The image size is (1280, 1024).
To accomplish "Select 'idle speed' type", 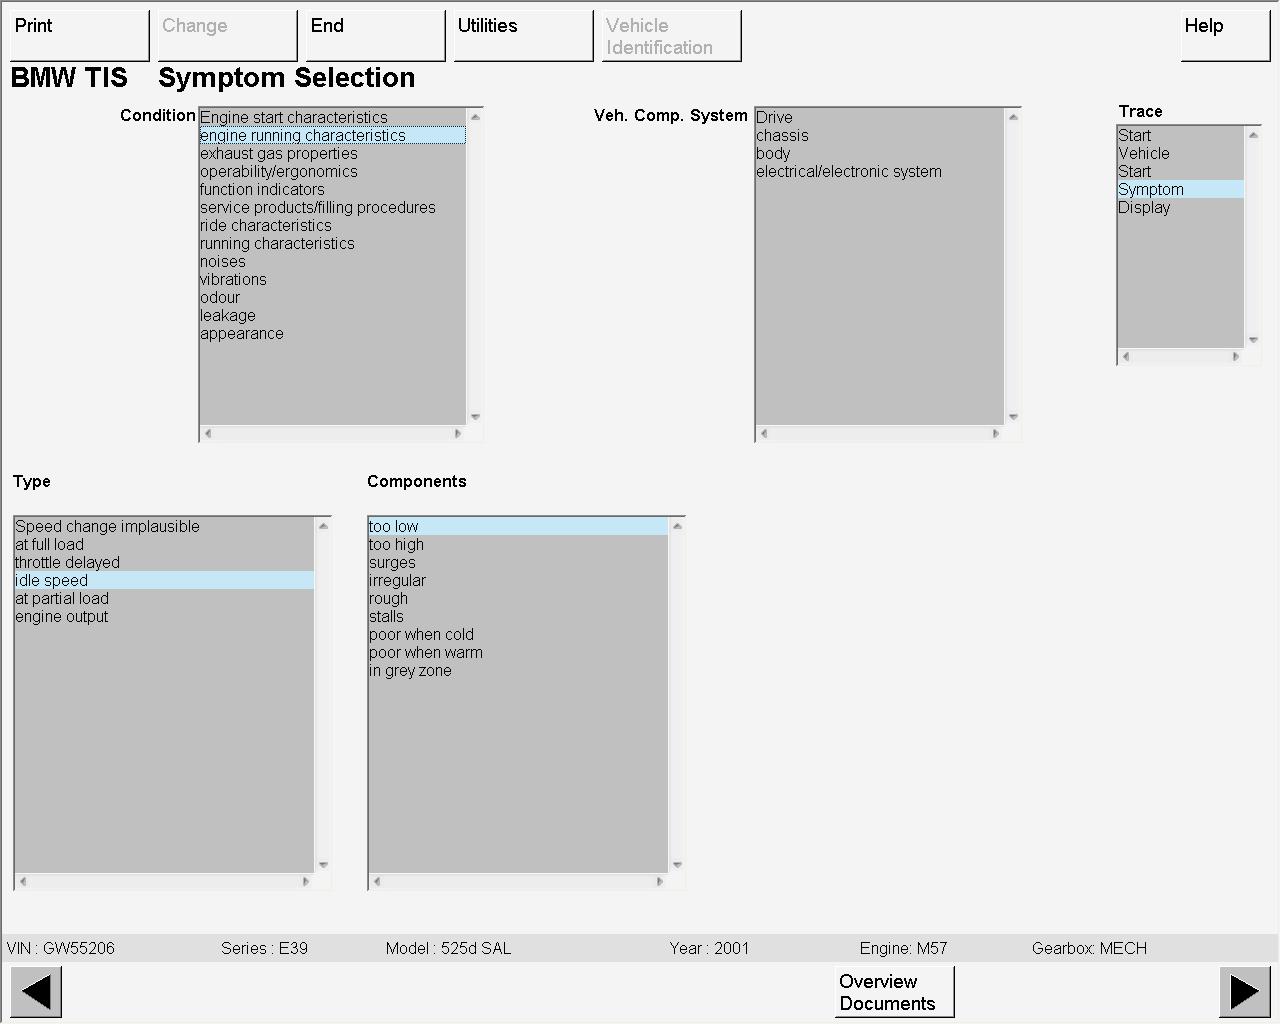I will (x=164, y=581).
